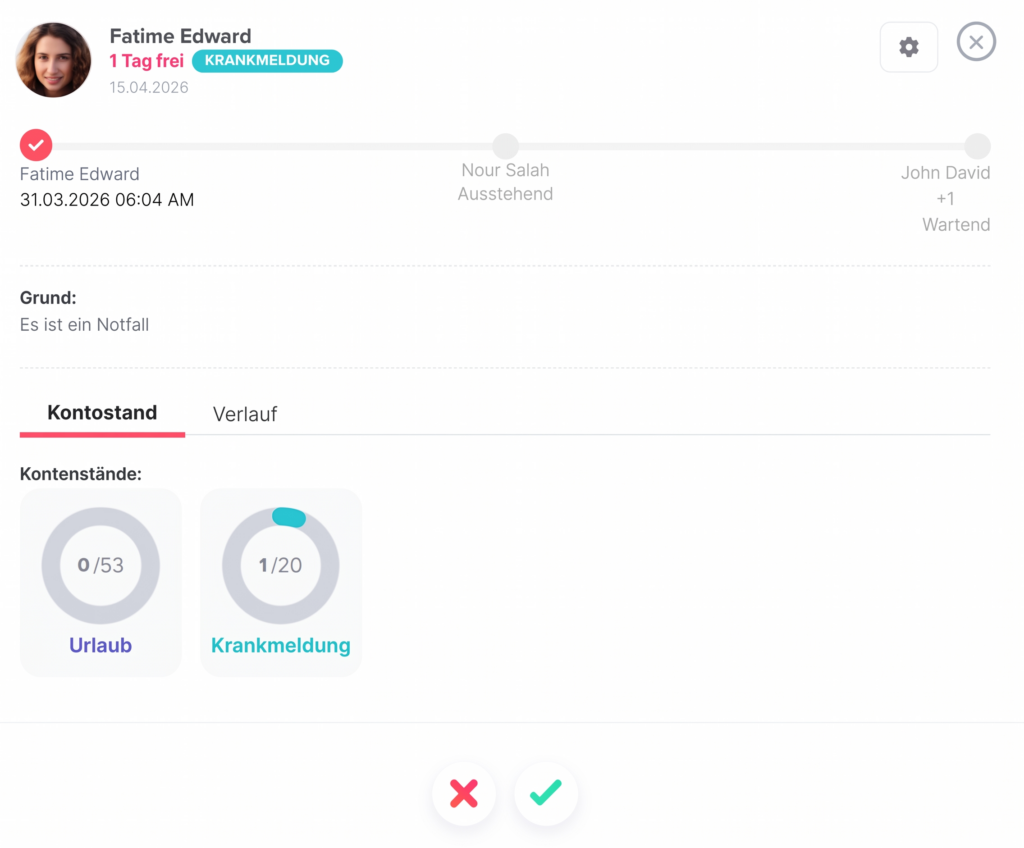This screenshot has width=1024, height=848.
Task: Approve the request with green checkmark
Action: 545,794
